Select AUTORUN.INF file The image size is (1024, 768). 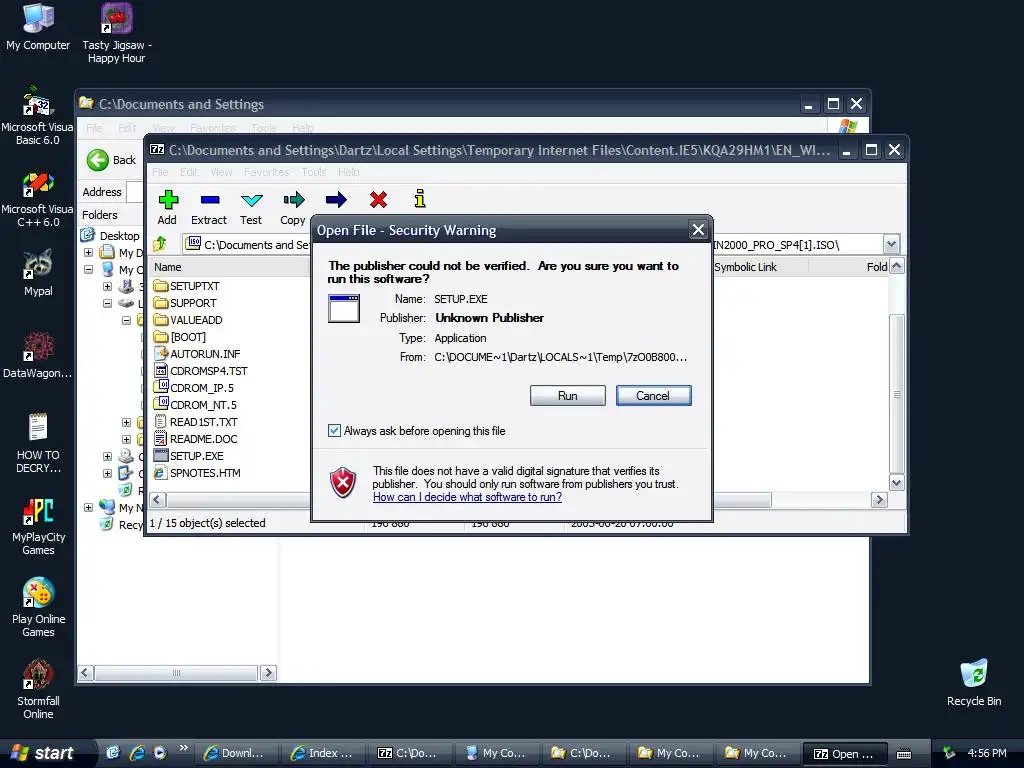(x=197, y=354)
